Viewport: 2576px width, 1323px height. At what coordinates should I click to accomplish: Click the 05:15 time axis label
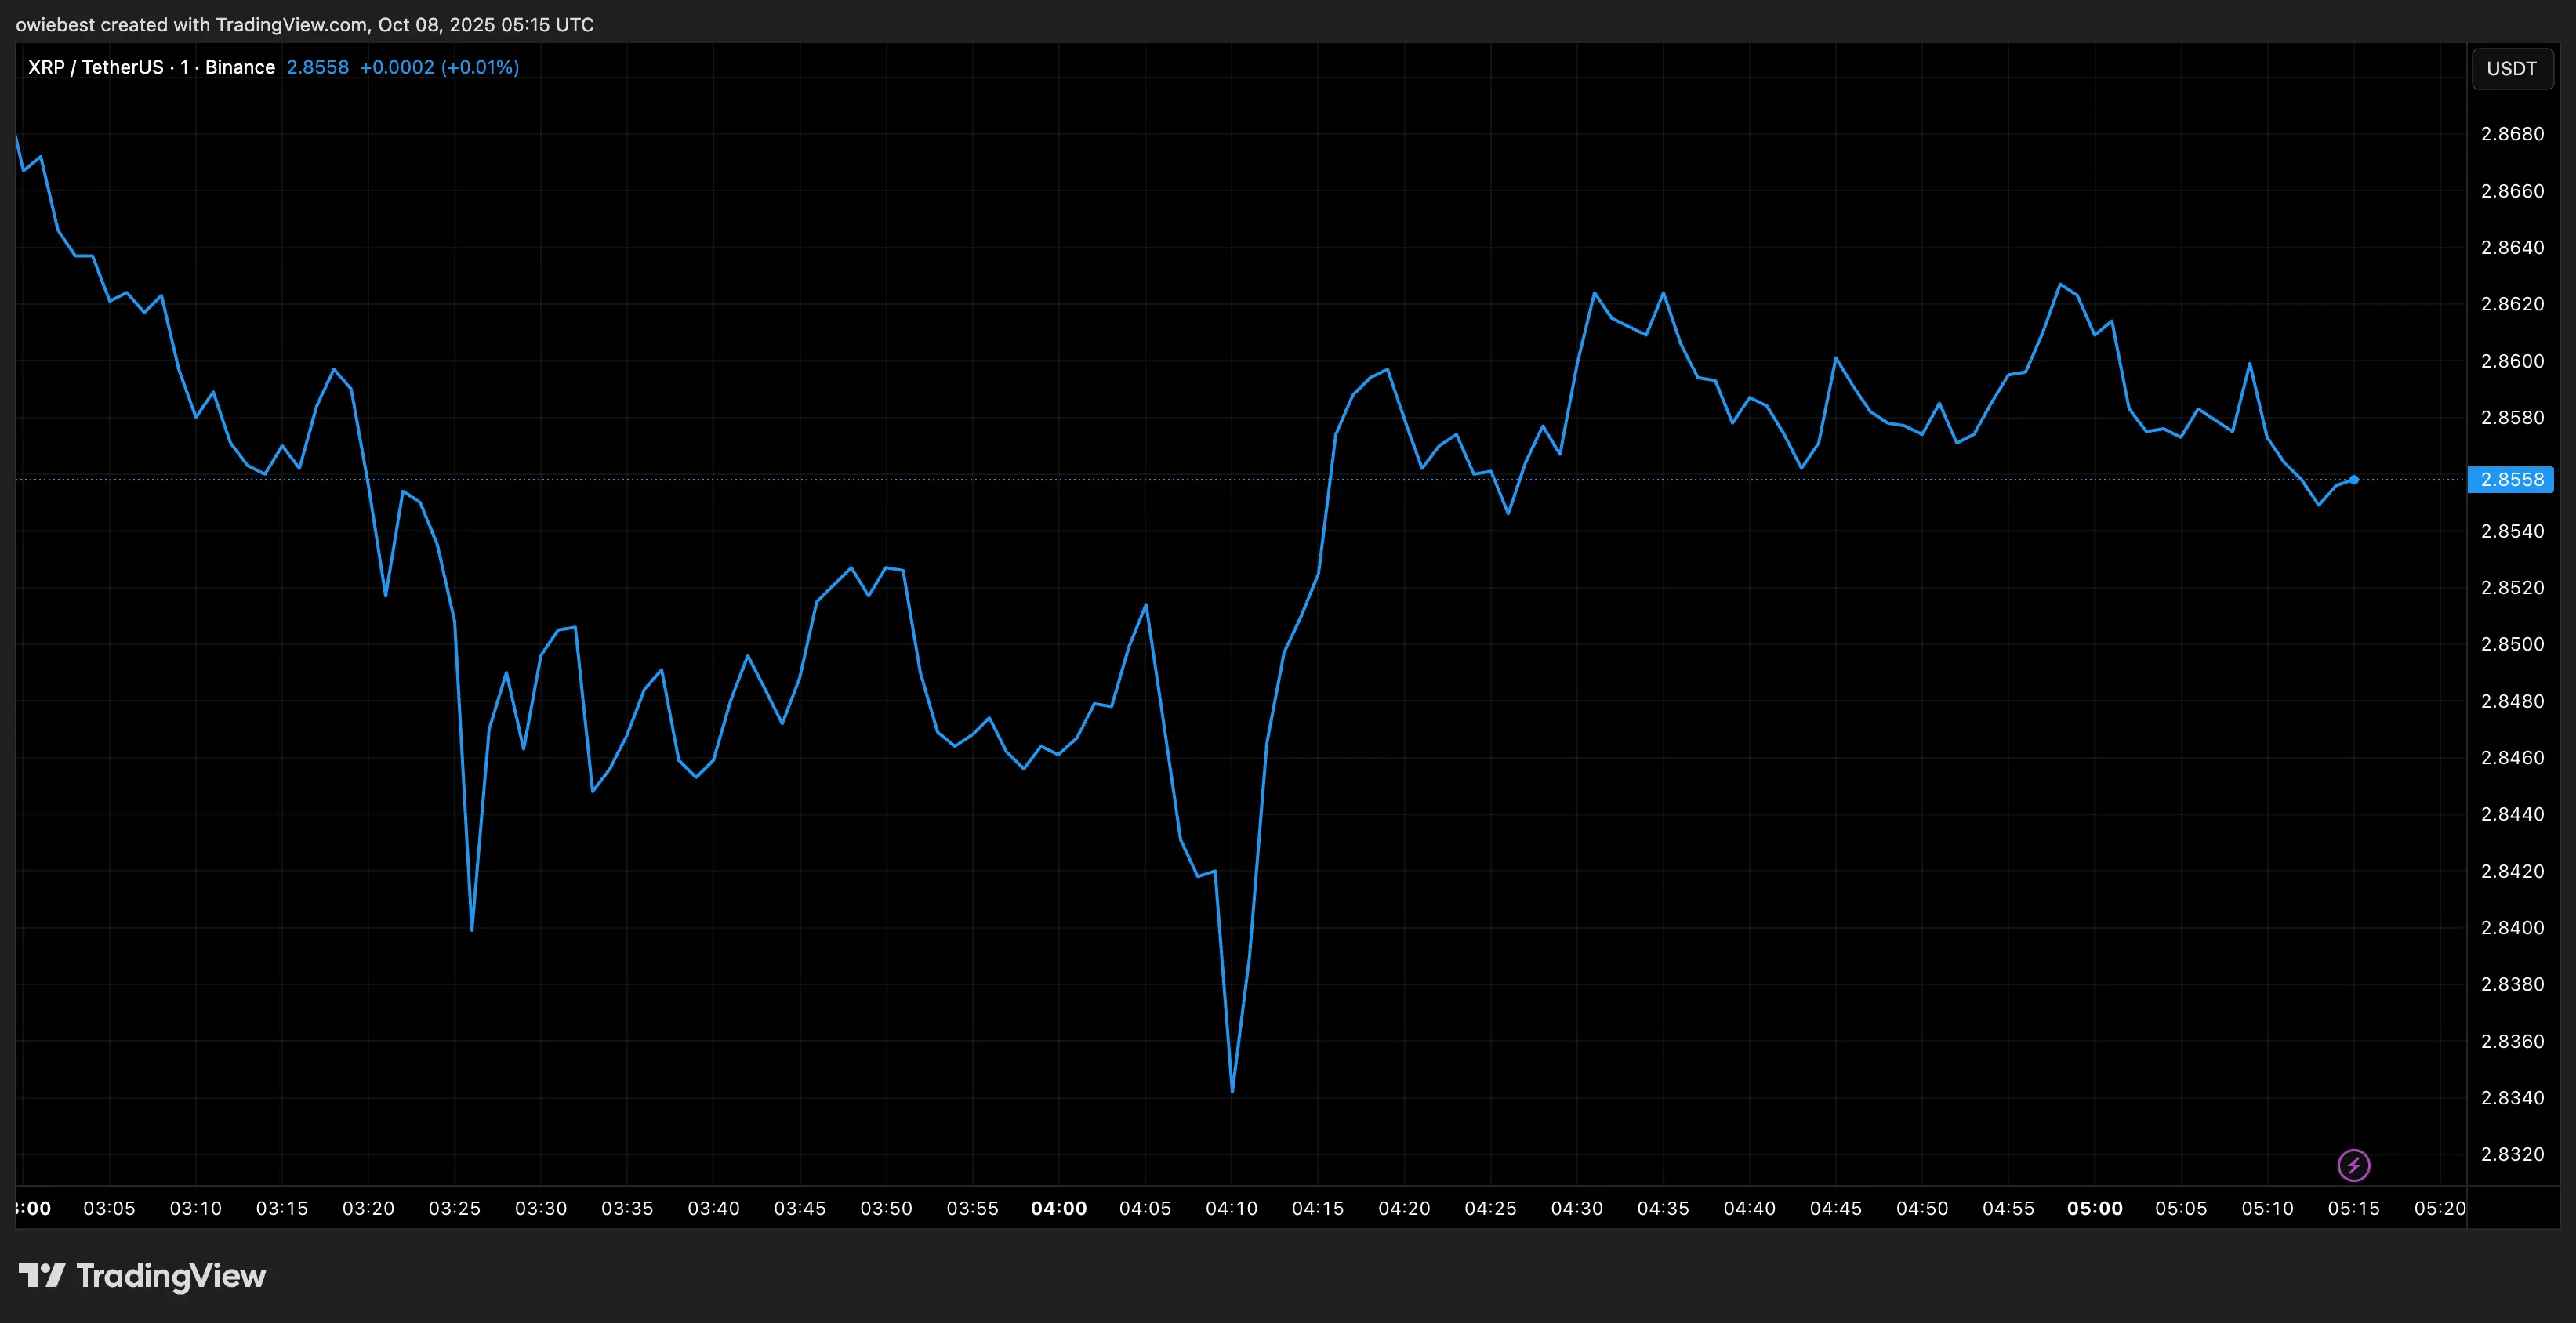tap(2353, 1208)
